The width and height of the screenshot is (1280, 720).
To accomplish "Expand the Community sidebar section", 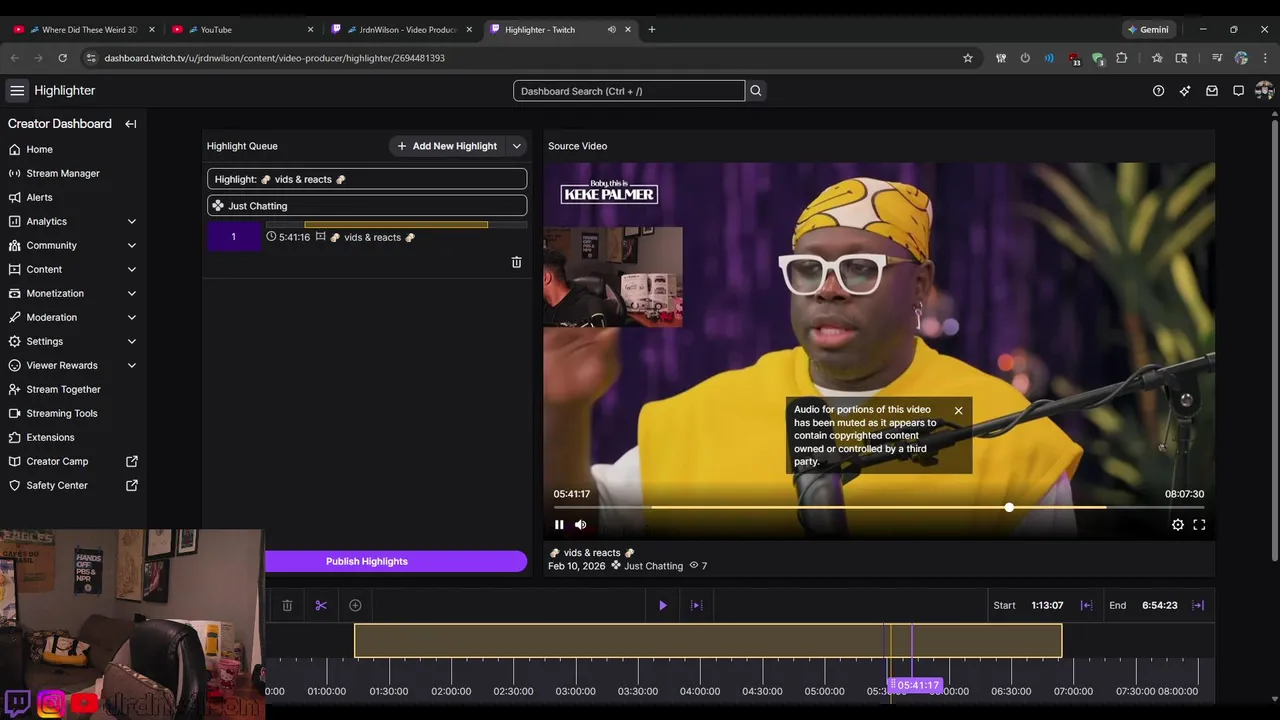I will (132, 245).
